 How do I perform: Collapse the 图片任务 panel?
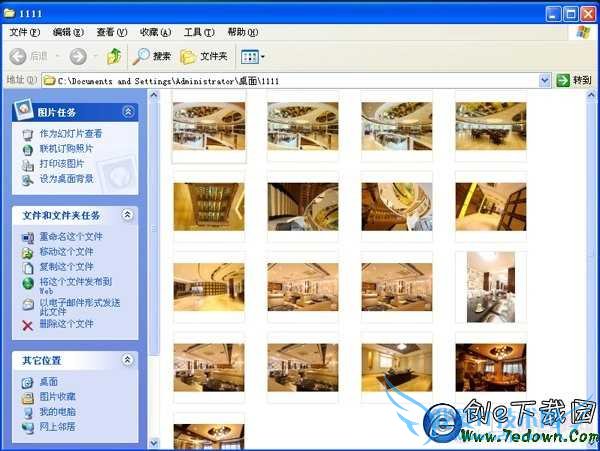128,111
